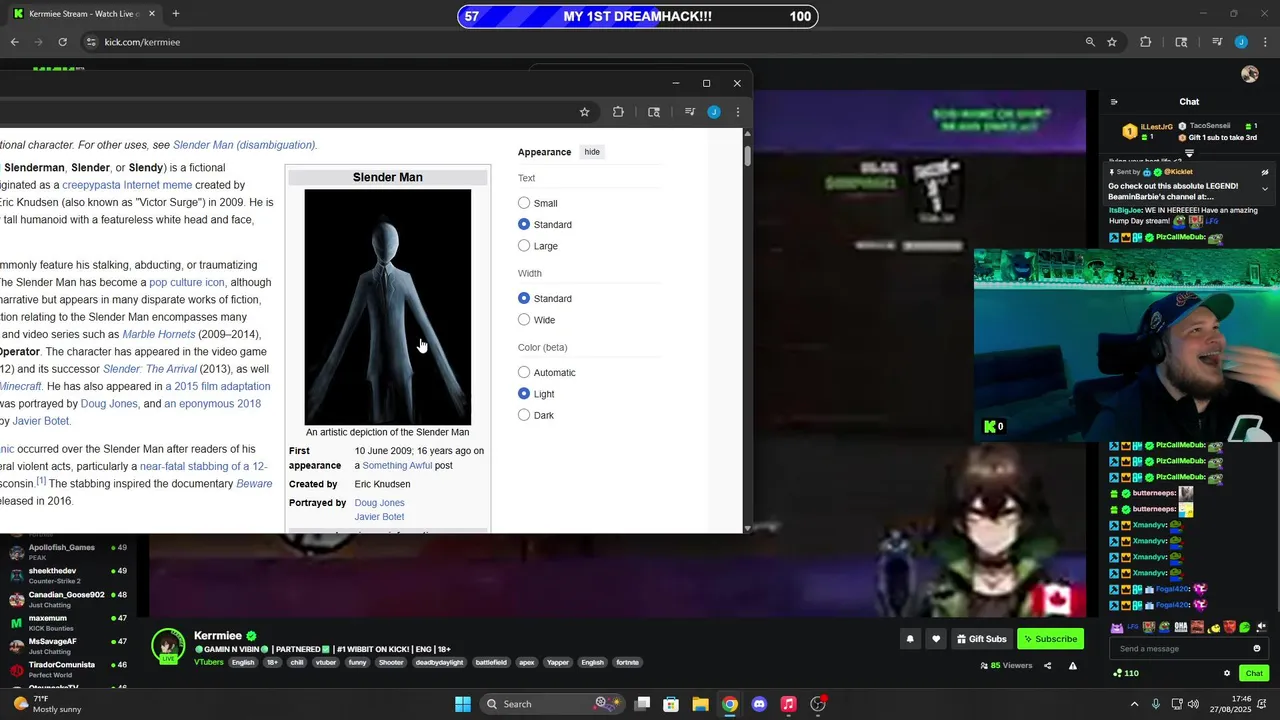This screenshot has height=720, width=1280.
Task: Expand the pinned Kicklet message chevron
Action: click(x=1265, y=189)
